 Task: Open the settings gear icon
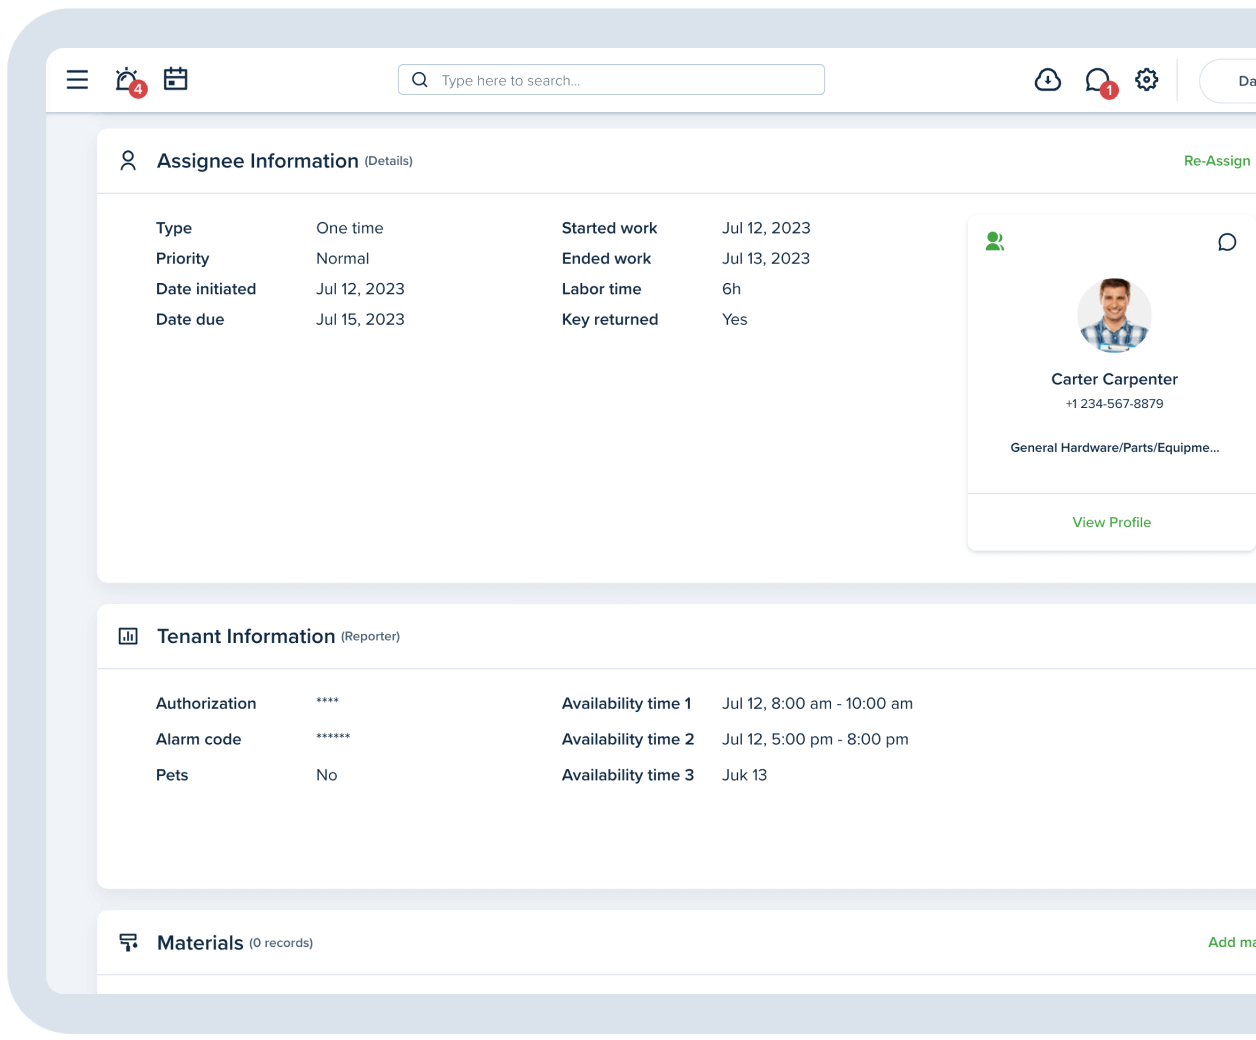click(x=1146, y=79)
